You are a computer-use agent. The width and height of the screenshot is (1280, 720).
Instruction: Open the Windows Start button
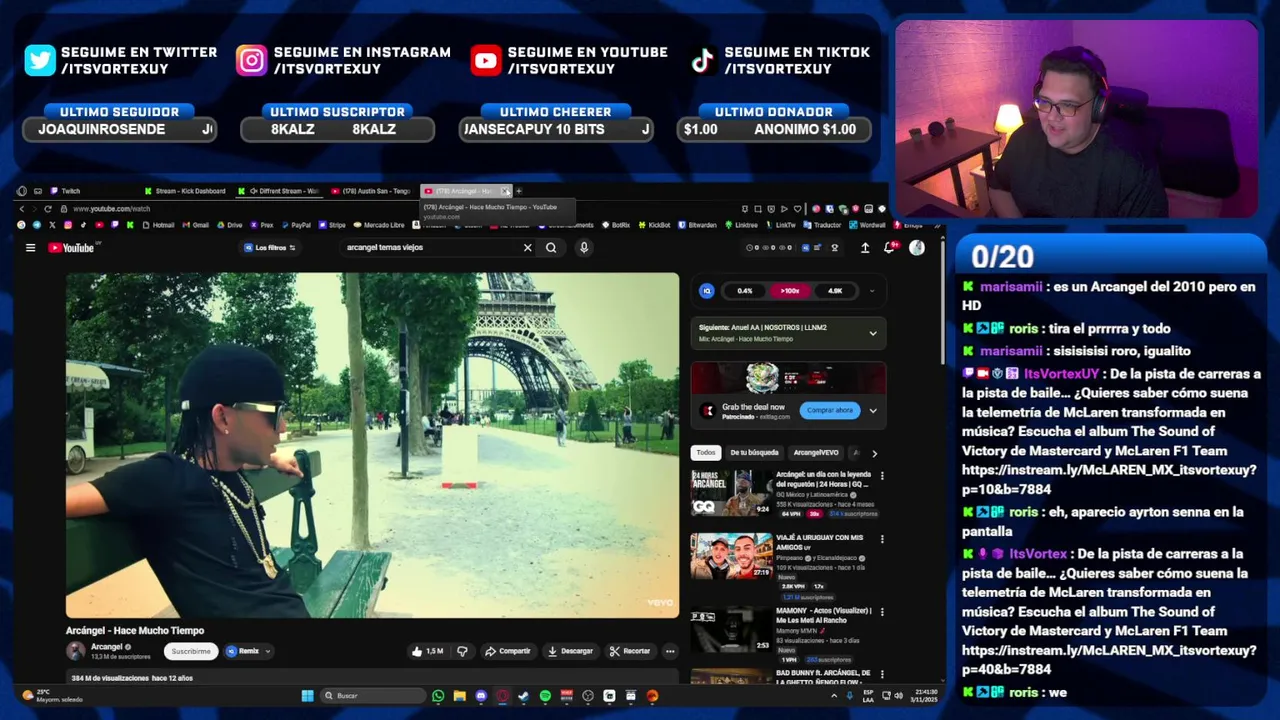pyautogui.click(x=307, y=696)
